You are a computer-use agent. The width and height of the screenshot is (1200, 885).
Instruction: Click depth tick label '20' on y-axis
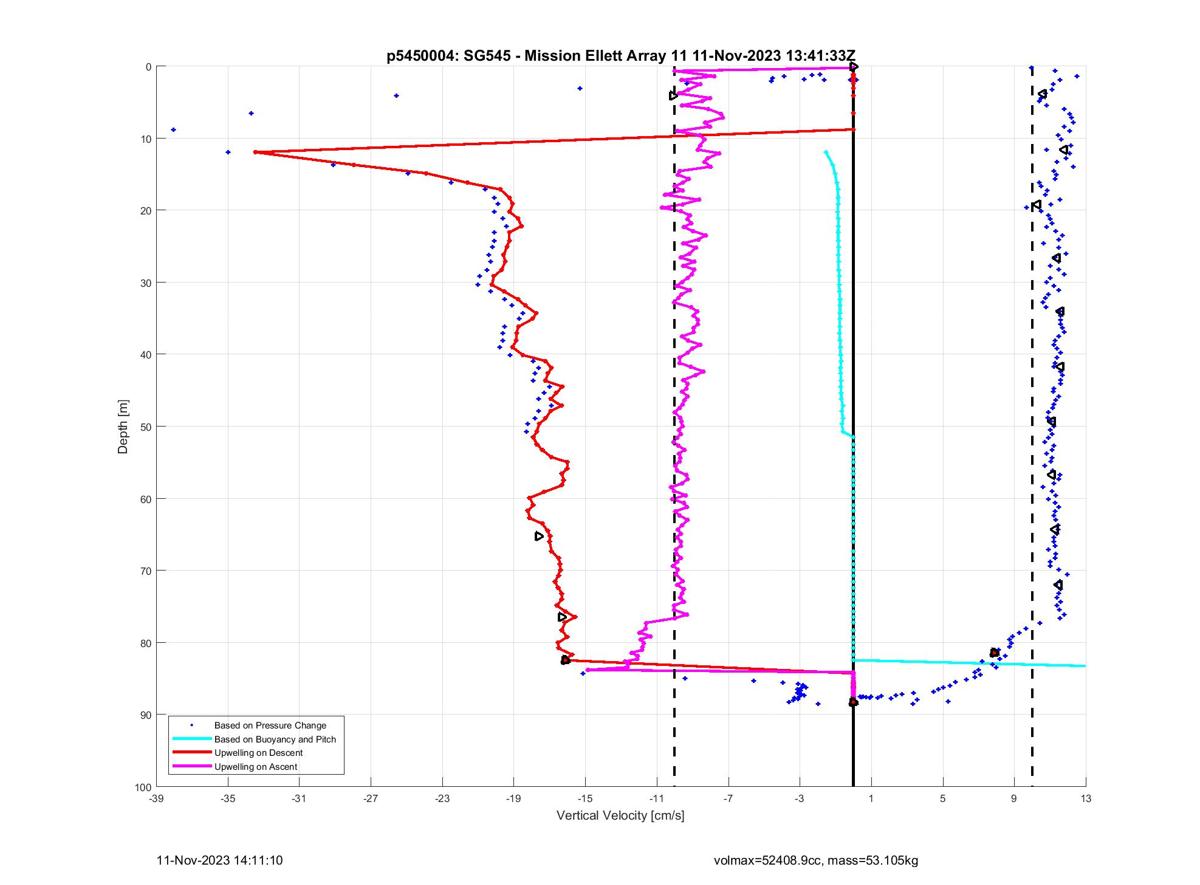144,211
